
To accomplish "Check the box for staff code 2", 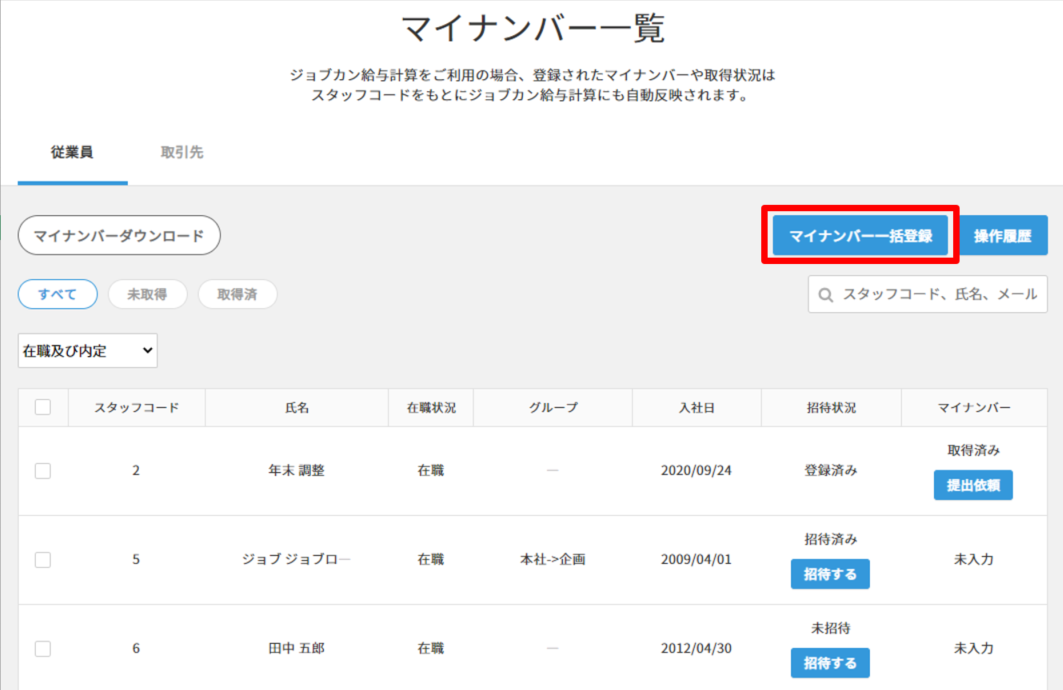I will click(x=43, y=470).
